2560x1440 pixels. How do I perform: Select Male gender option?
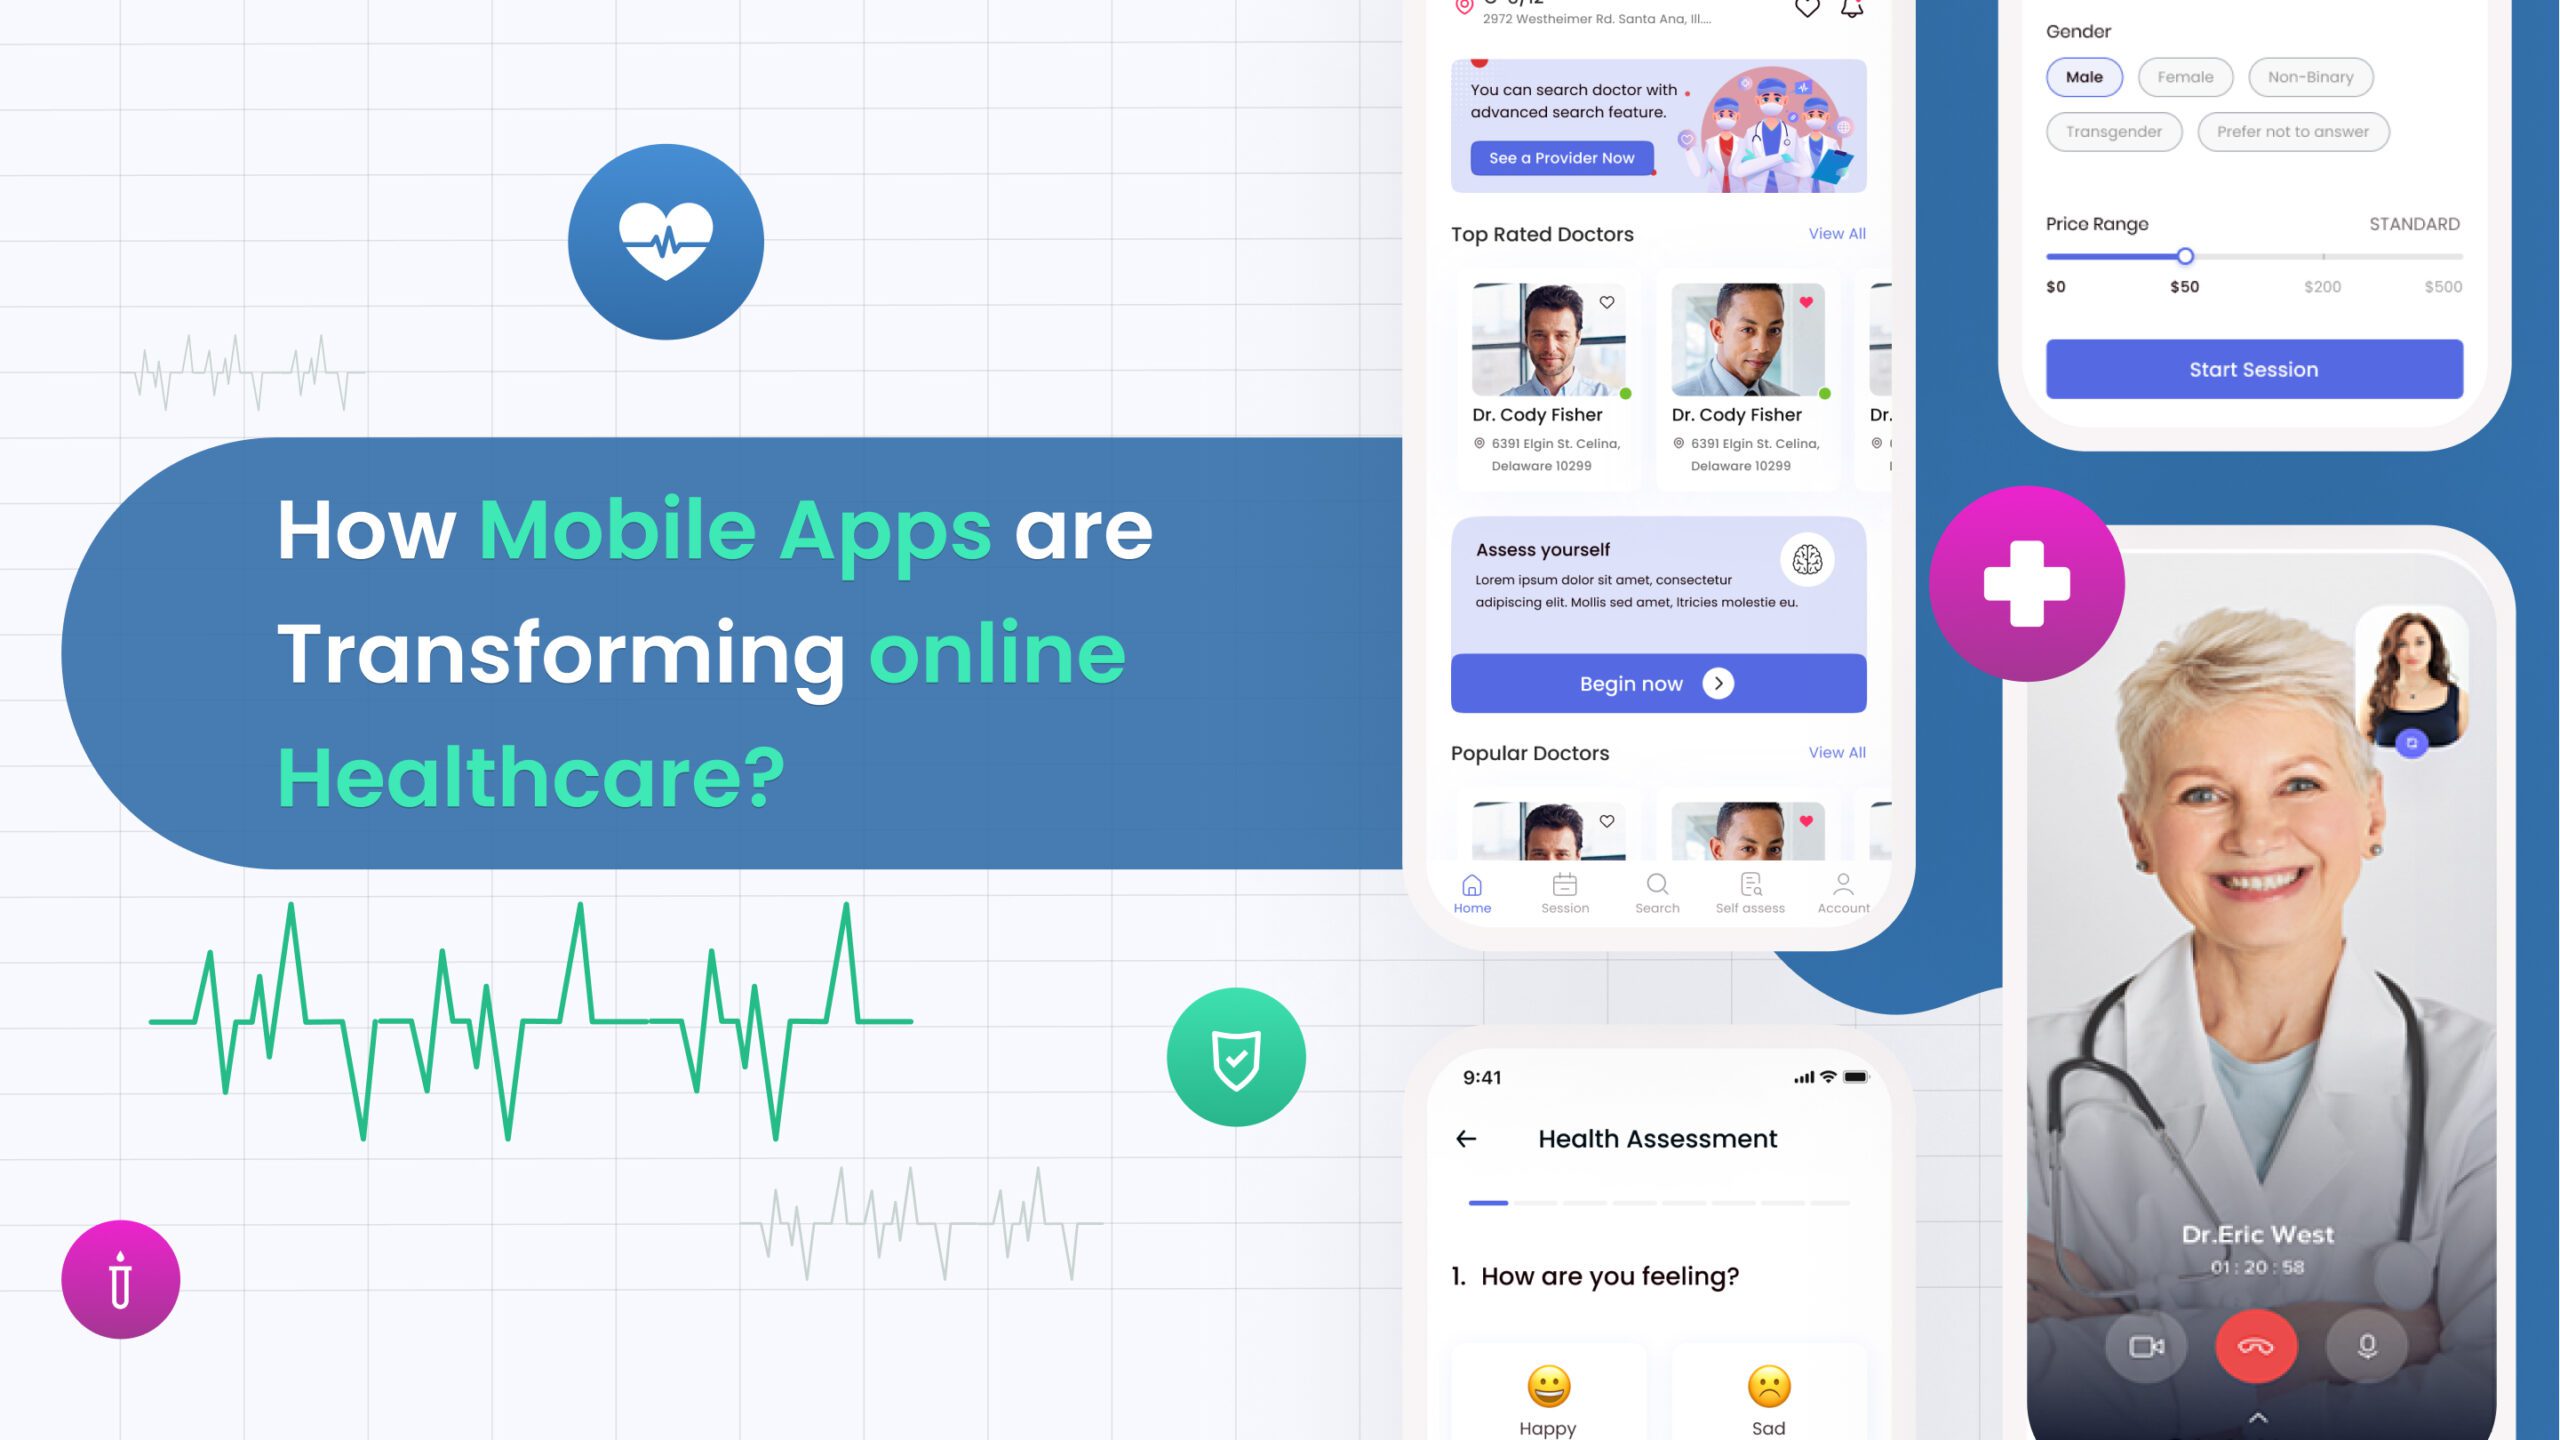pos(2084,76)
